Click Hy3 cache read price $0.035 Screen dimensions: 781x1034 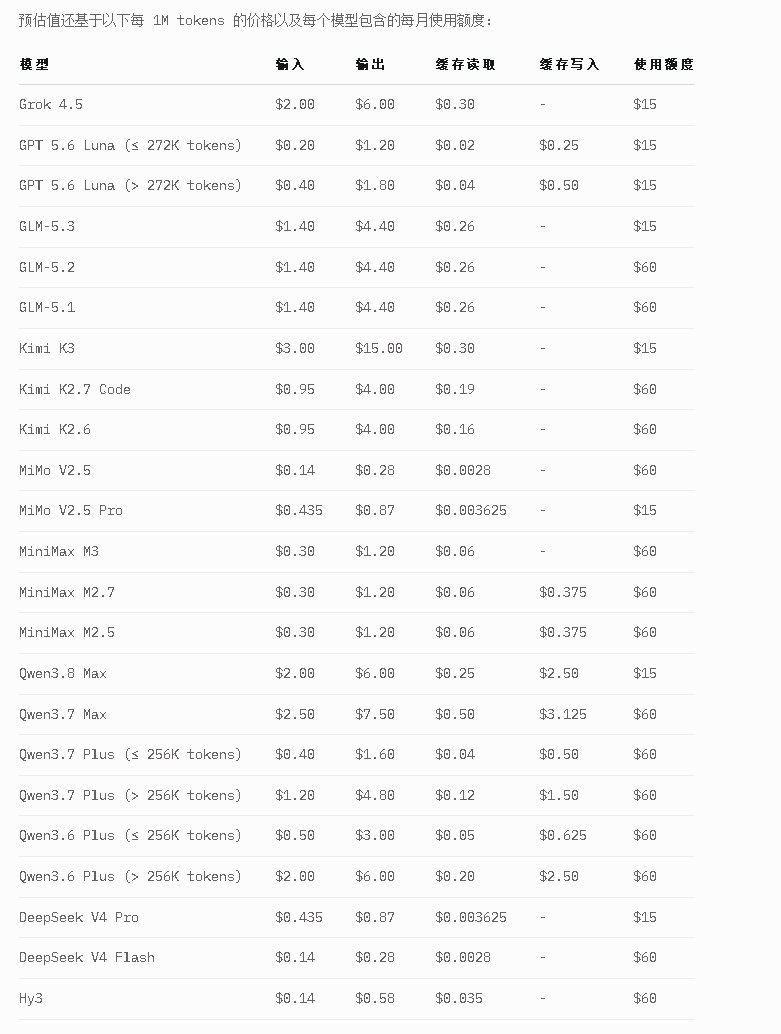point(459,998)
